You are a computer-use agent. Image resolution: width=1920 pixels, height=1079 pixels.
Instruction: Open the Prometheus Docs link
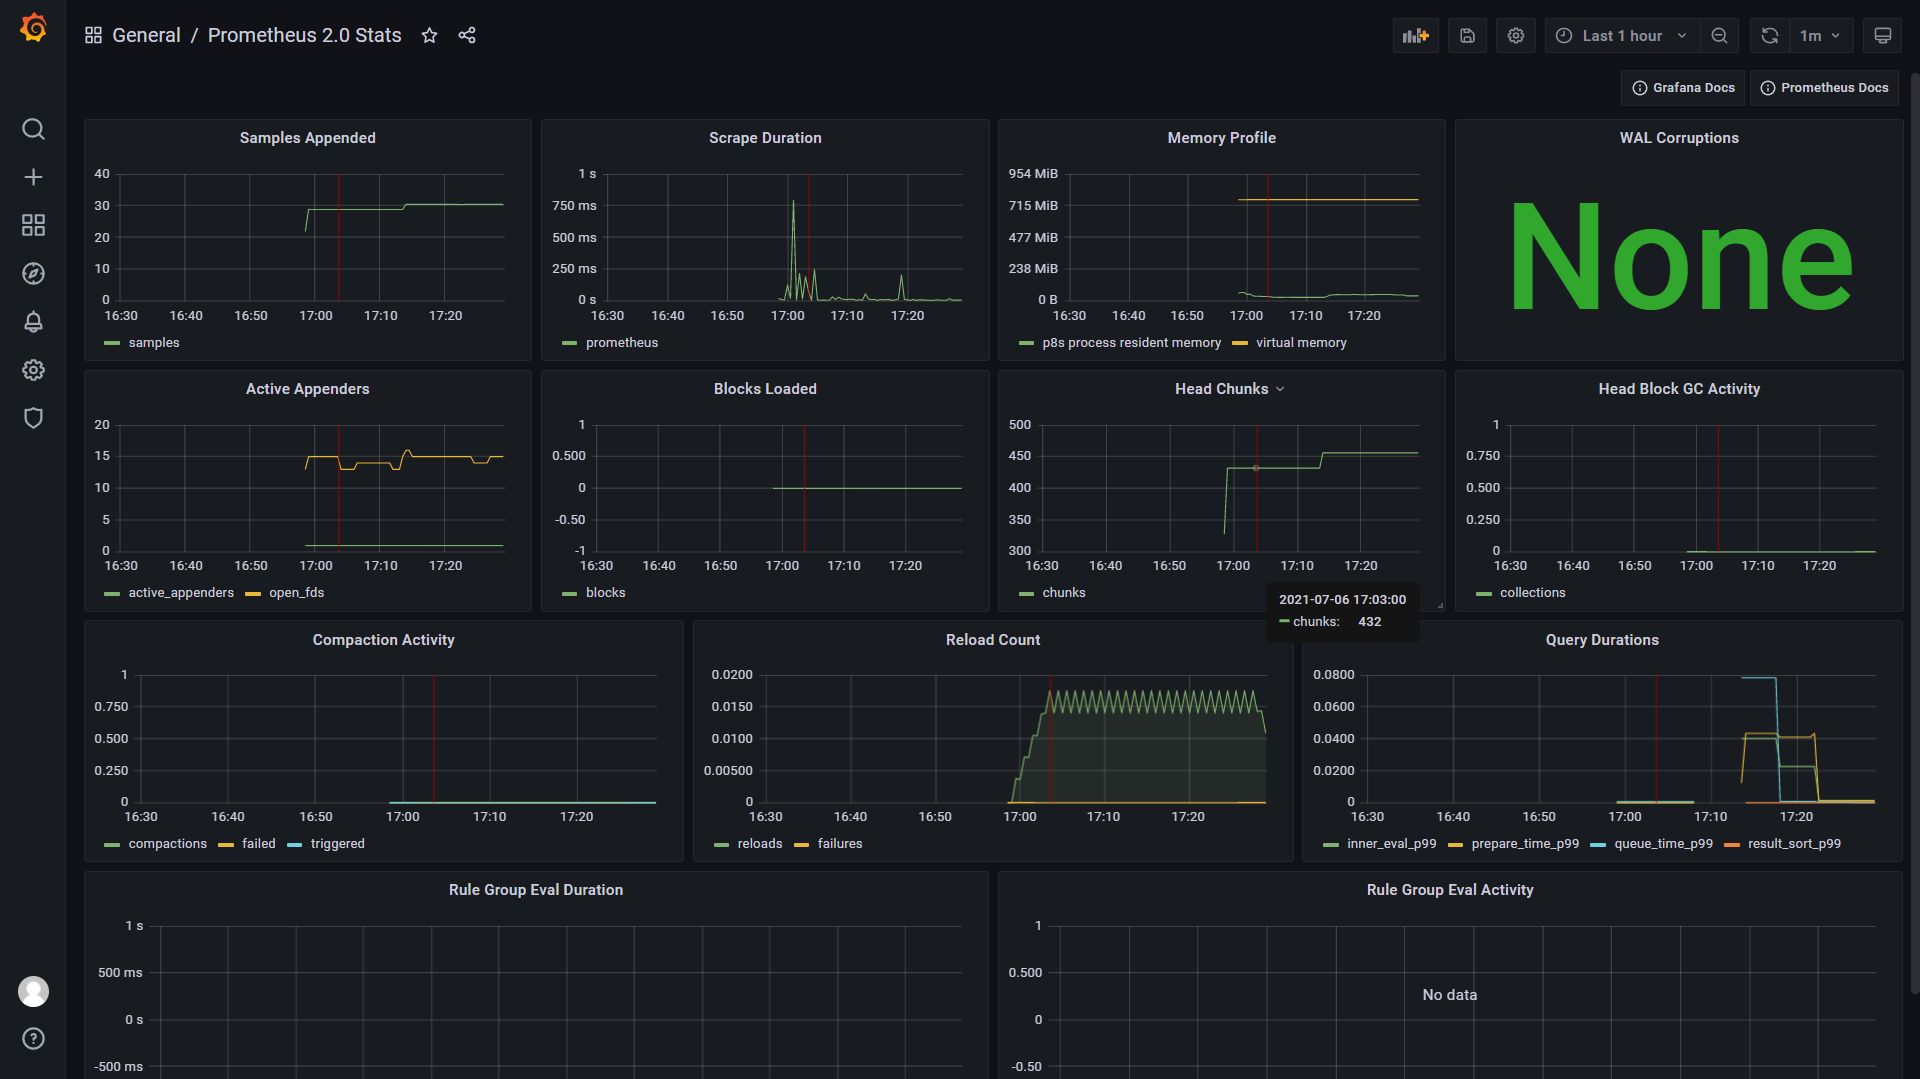[1824, 87]
